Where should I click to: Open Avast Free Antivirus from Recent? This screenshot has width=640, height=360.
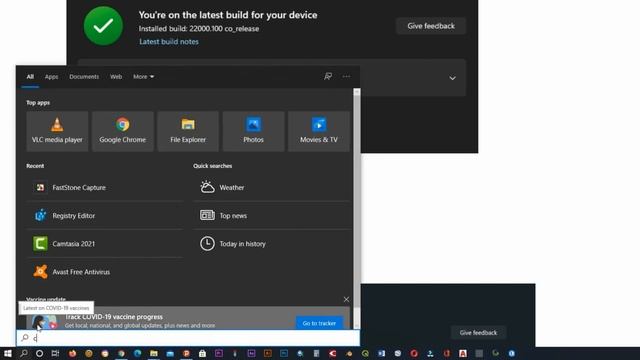tap(105, 272)
